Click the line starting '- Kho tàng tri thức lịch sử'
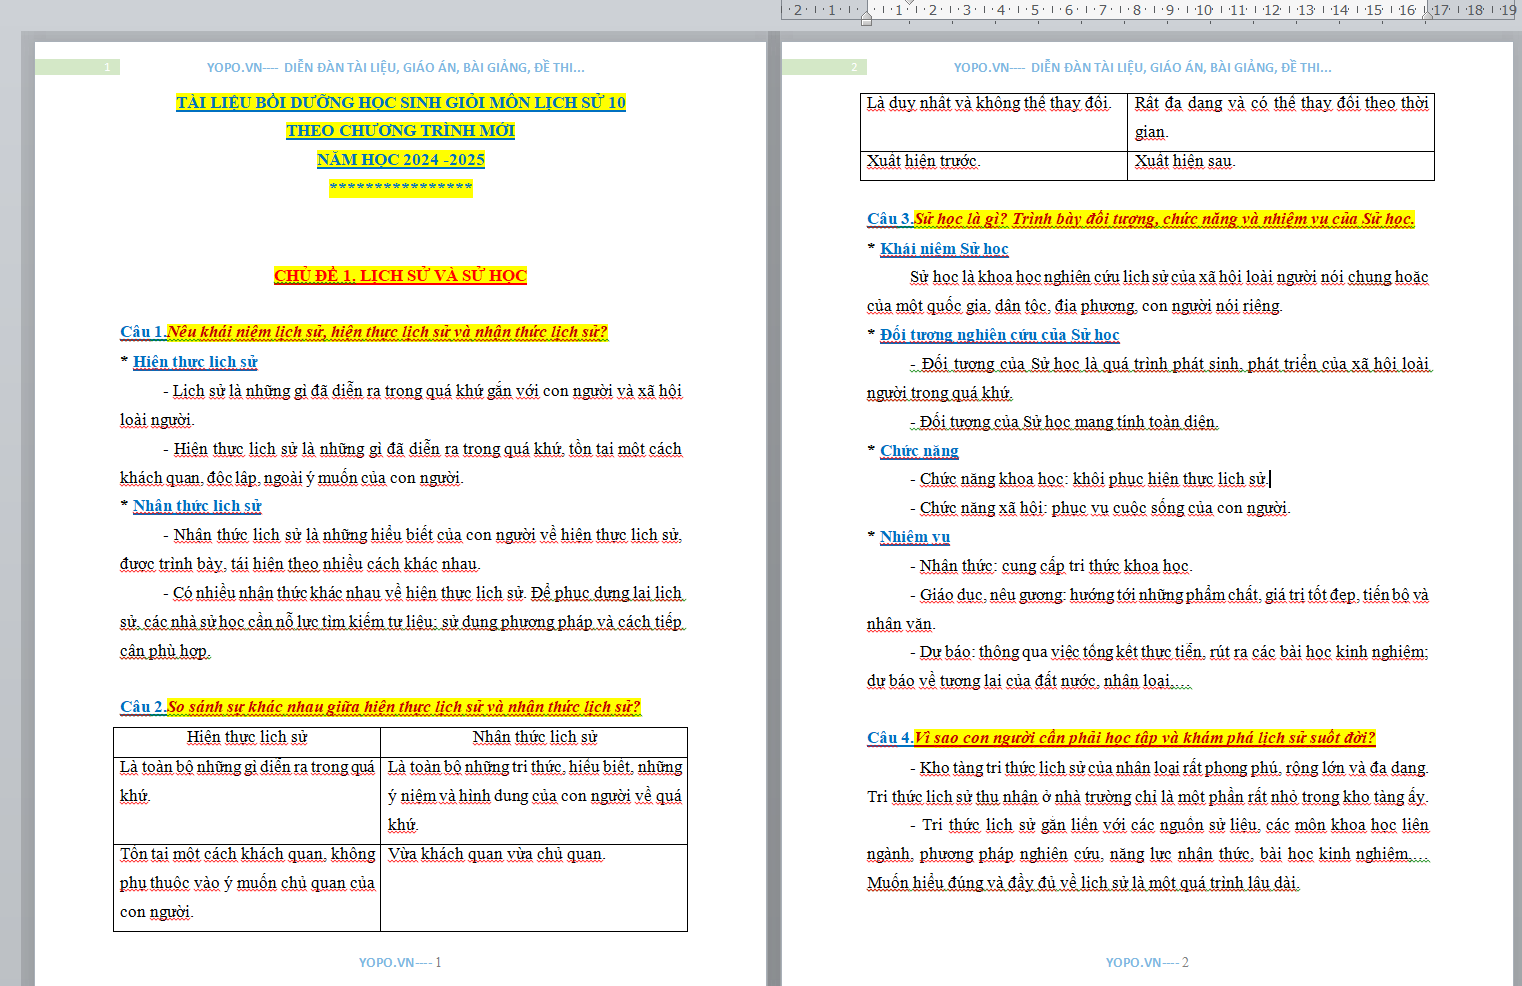This screenshot has height=986, width=1522. click(1169, 768)
